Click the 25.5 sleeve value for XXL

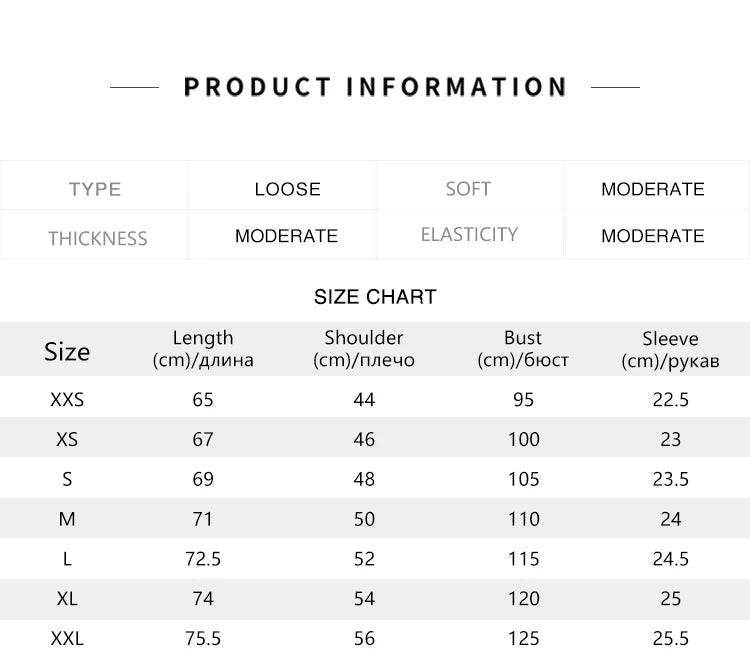click(x=671, y=638)
